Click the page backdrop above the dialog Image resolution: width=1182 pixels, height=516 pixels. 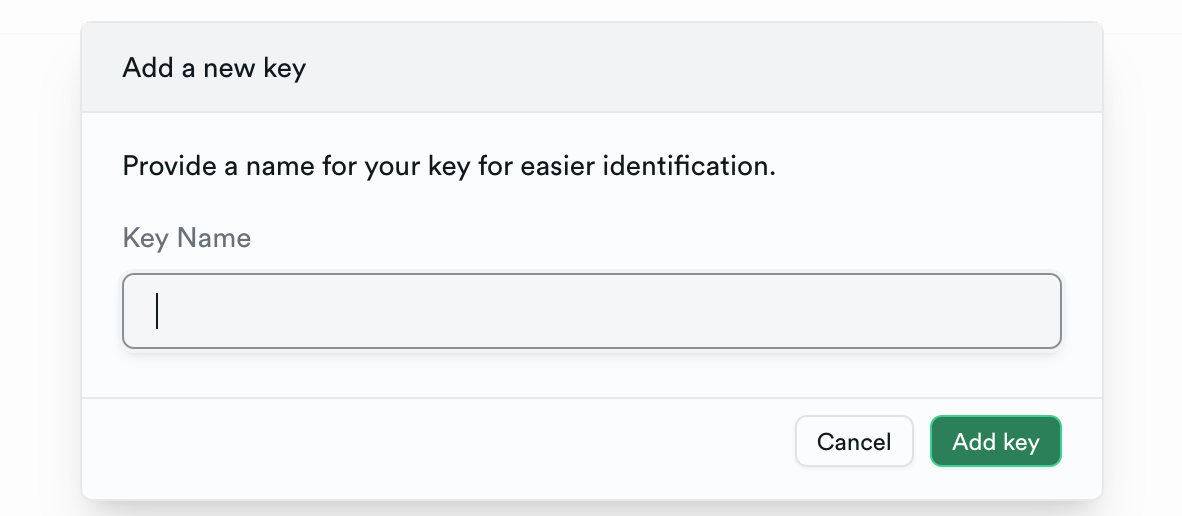coord(590,9)
